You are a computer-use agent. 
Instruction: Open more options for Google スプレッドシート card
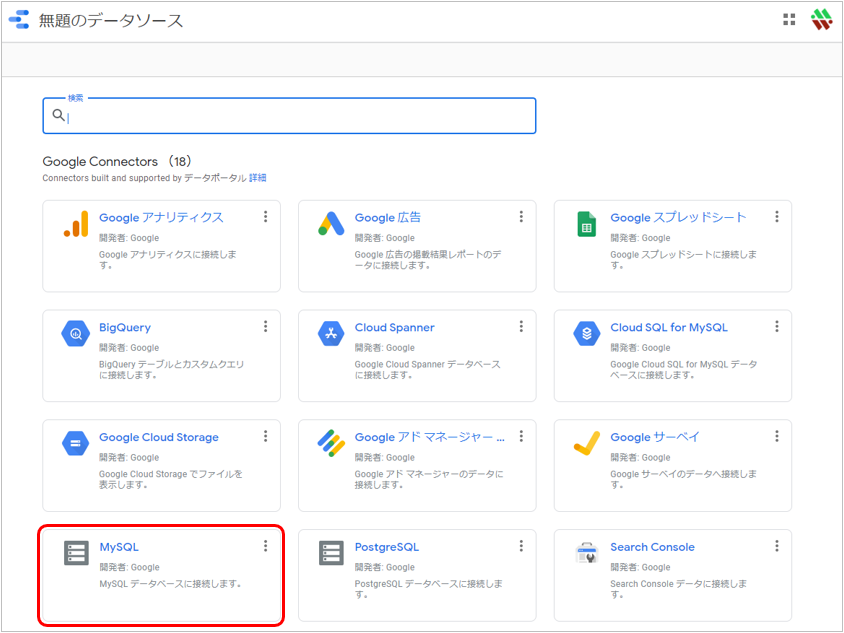click(x=777, y=216)
